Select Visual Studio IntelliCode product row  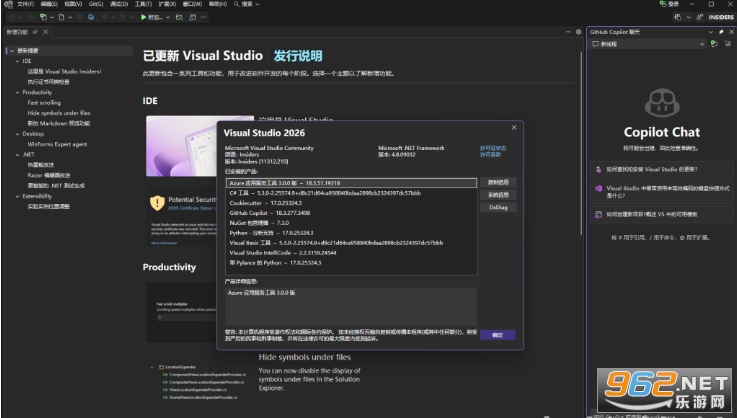click(x=351, y=253)
